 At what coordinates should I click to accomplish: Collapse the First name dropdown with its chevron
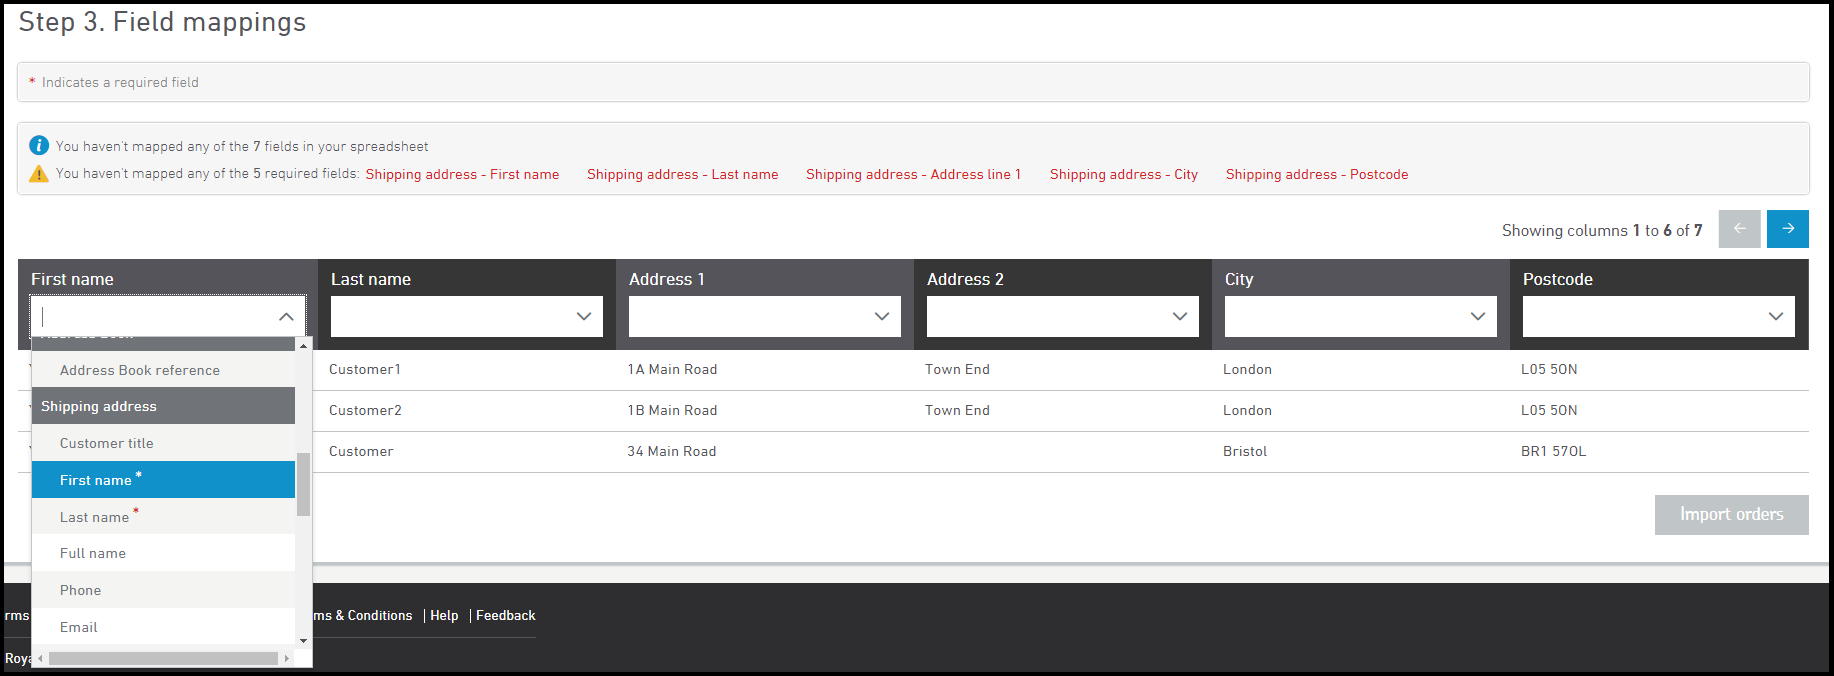pos(286,317)
